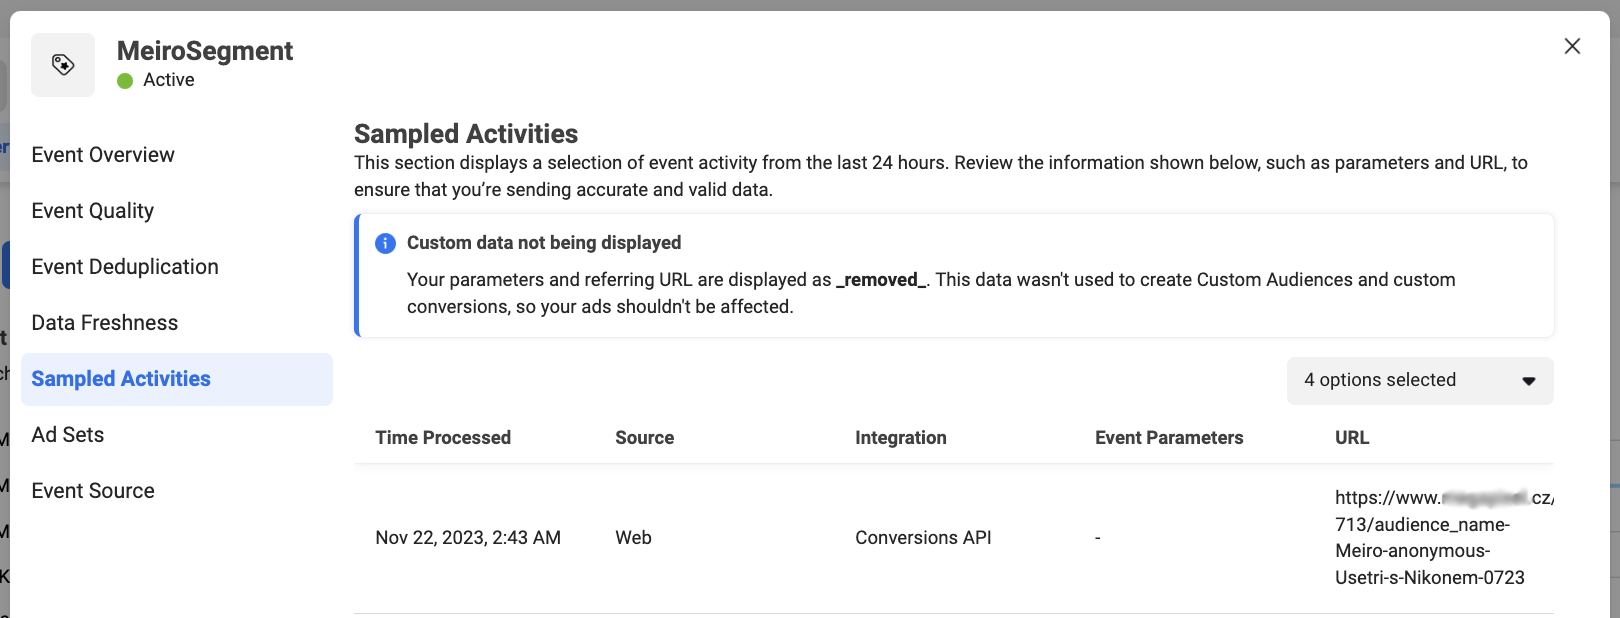
Task: Click the 'Sampled Activities' heading
Action: [466, 134]
